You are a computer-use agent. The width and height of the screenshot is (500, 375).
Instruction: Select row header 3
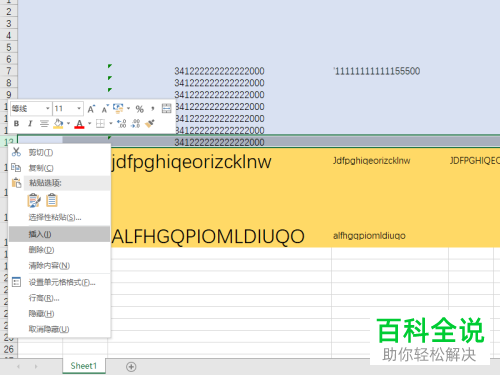coord(9,23)
